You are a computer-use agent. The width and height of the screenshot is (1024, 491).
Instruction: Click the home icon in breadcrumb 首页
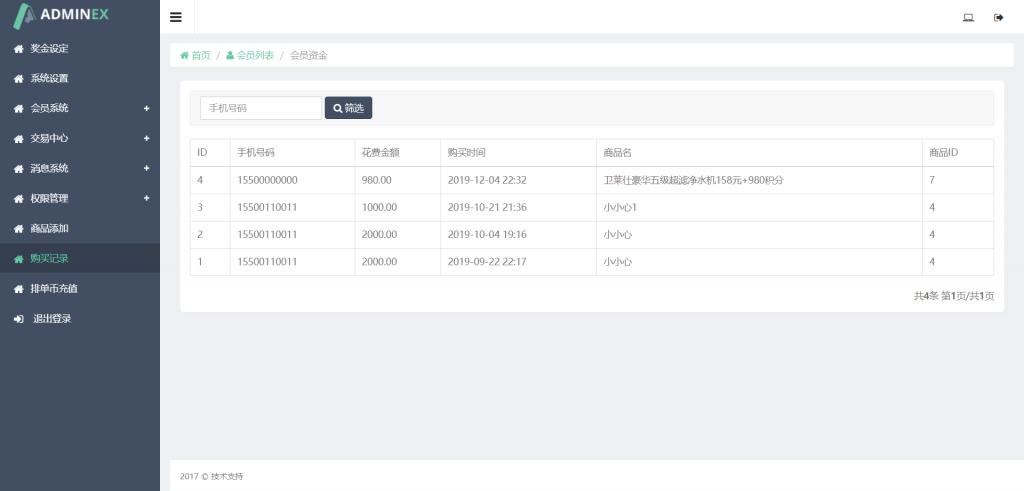click(184, 55)
